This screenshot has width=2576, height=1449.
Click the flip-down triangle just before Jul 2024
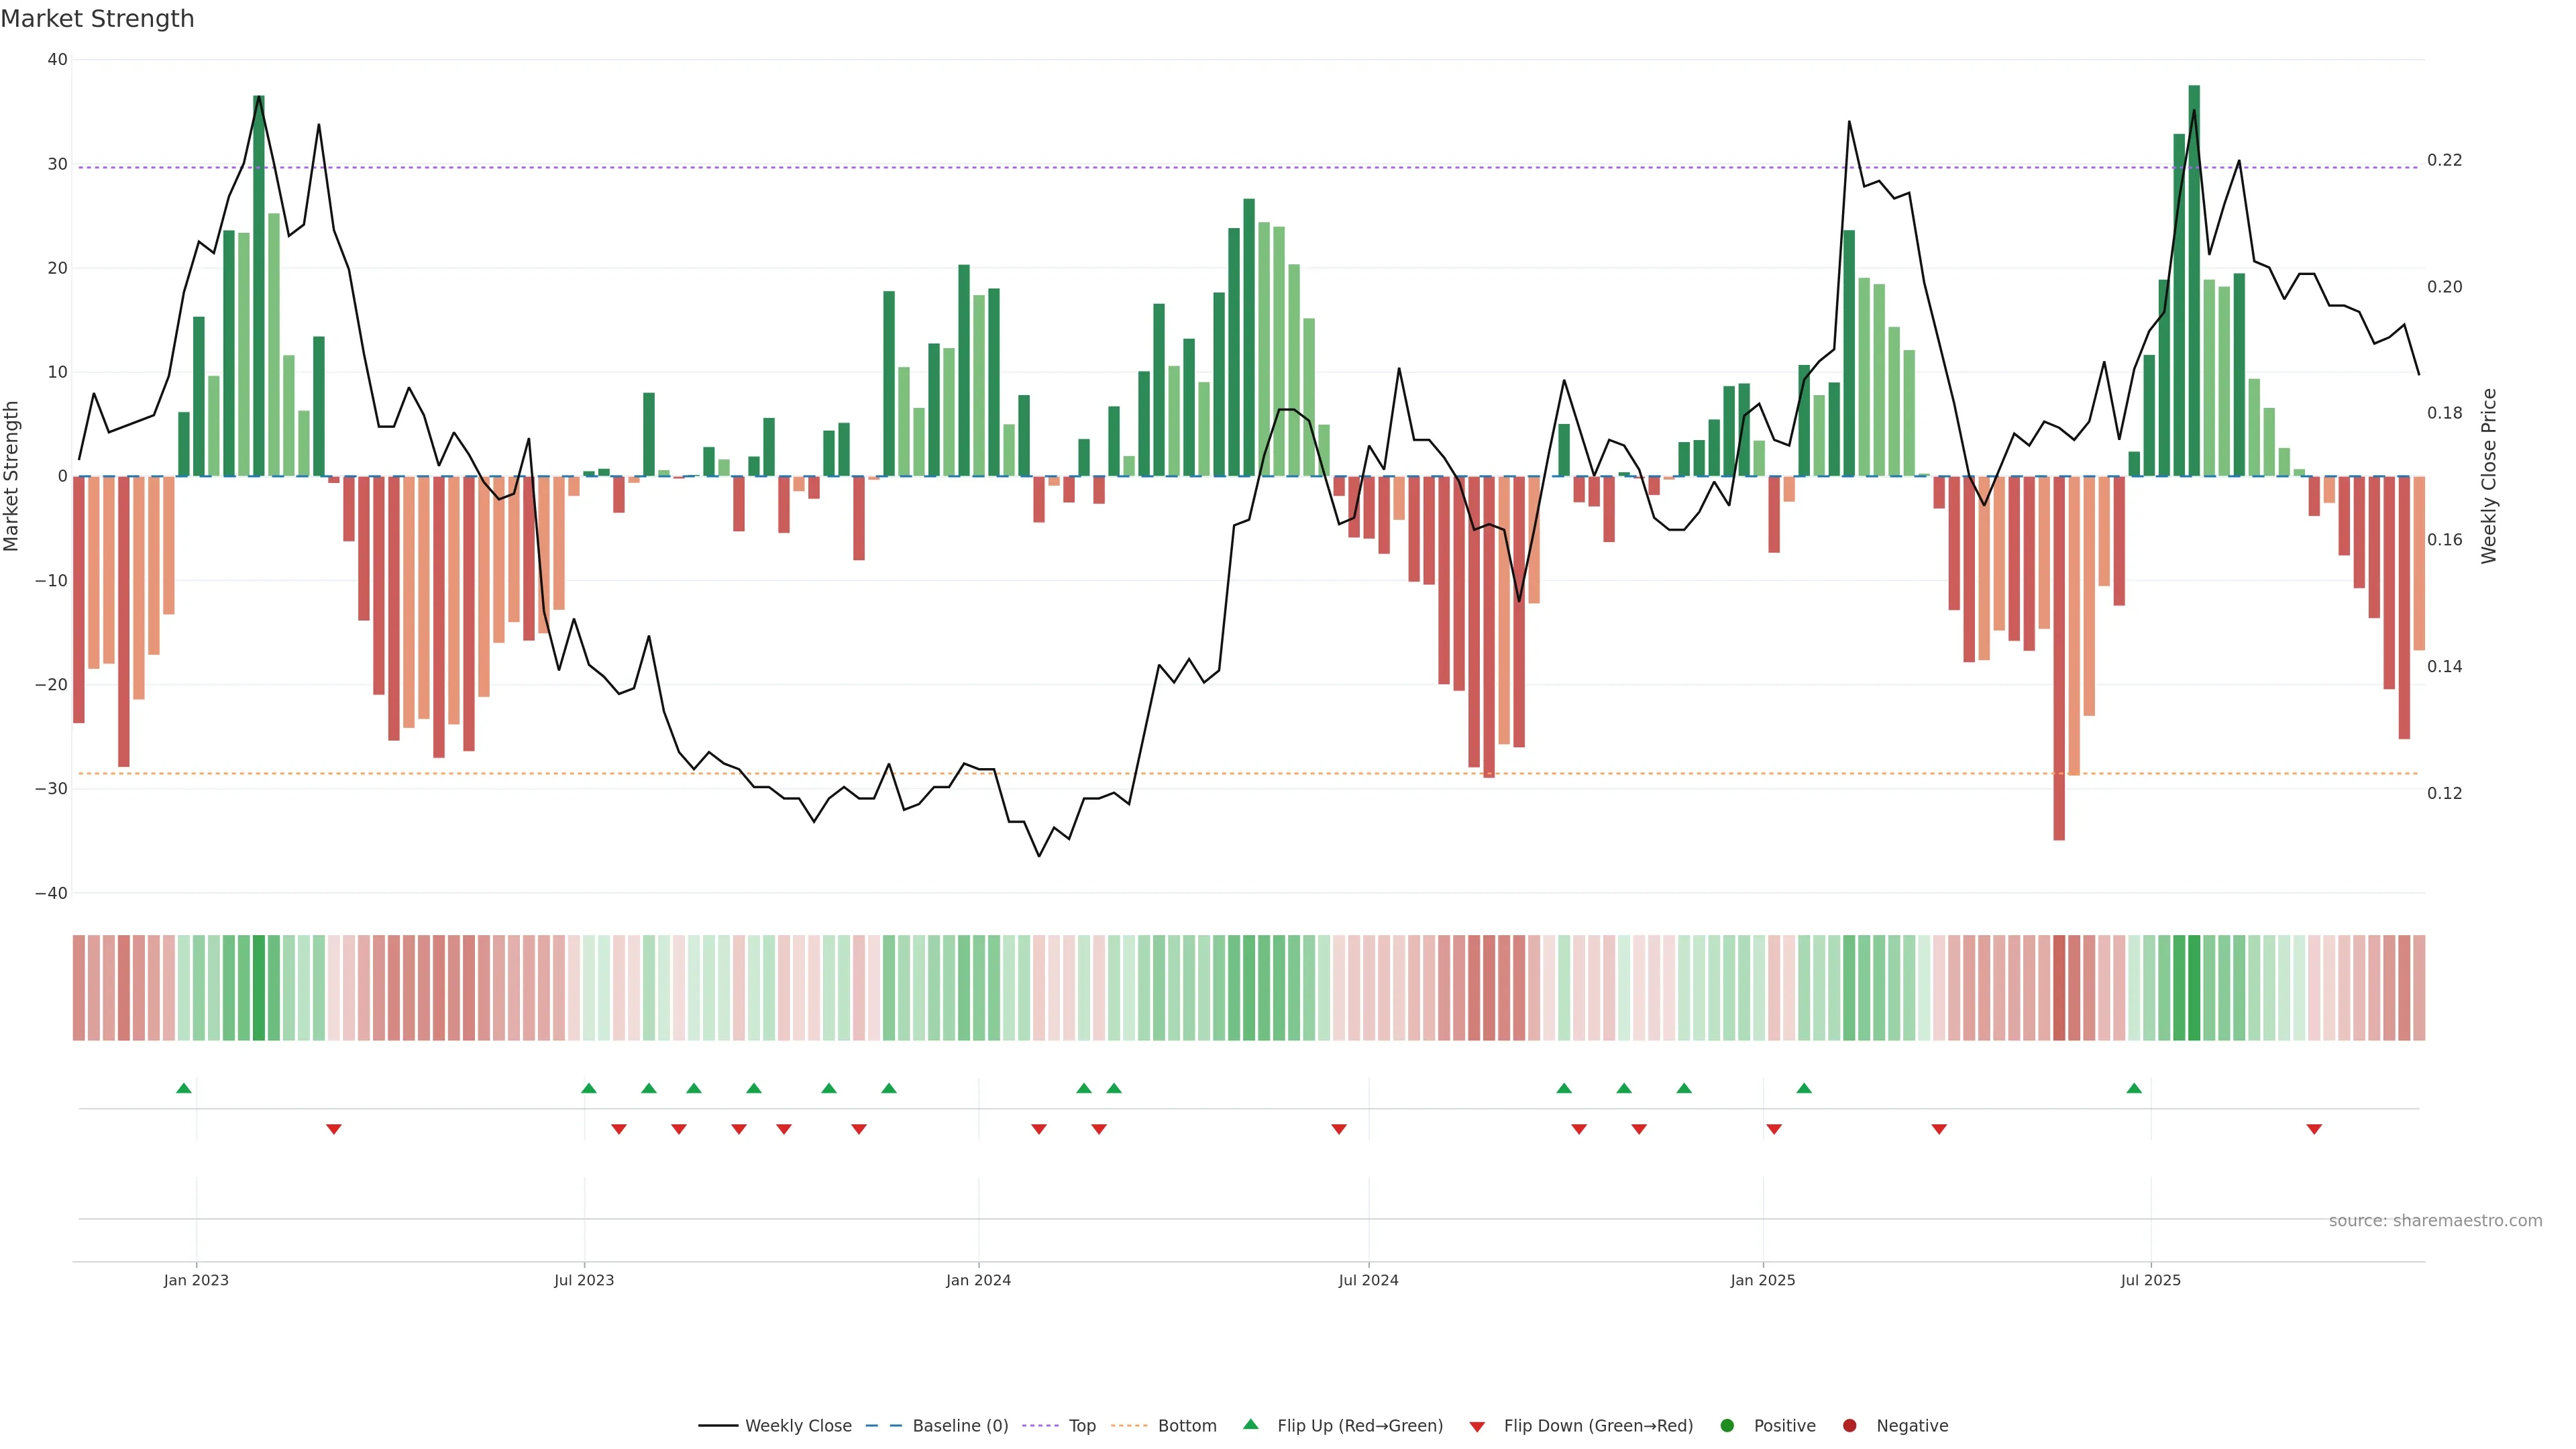pyautogui.click(x=1339, y=1129)
